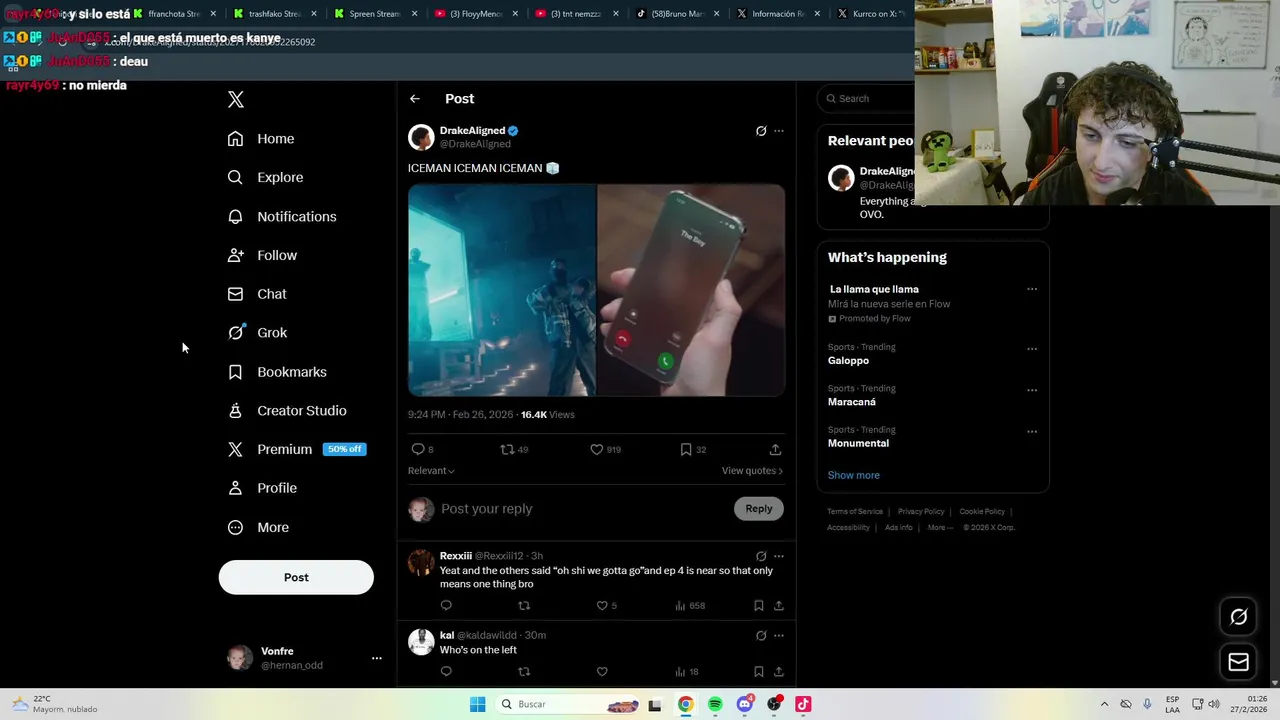Like Rexxiii comment with 5 likes
This screenshot has height=720, width=1280.
pyautogui.click(x=607, y=606)
